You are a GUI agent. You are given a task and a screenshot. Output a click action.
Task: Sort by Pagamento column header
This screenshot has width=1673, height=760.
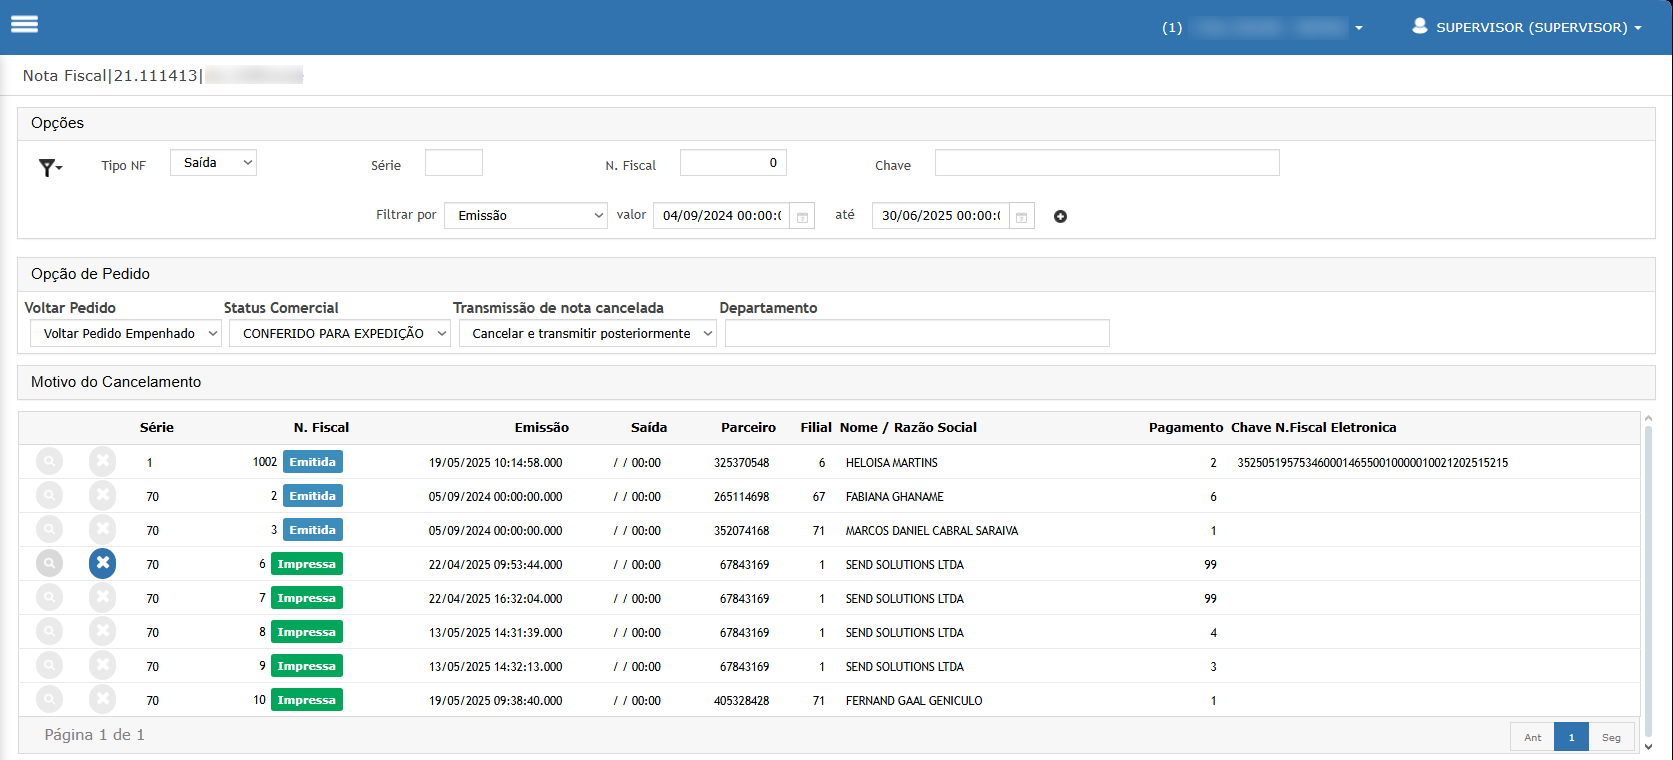[x=1185, y=427]
